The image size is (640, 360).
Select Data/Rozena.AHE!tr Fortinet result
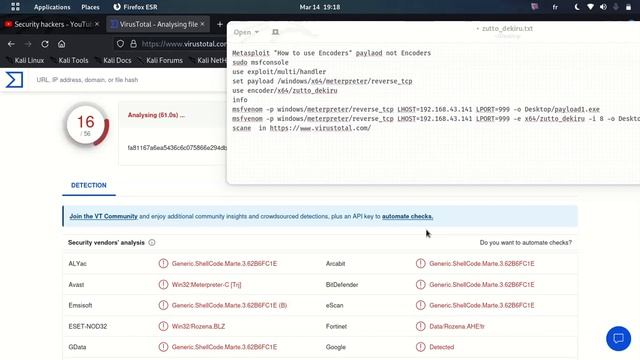point(457,326)
